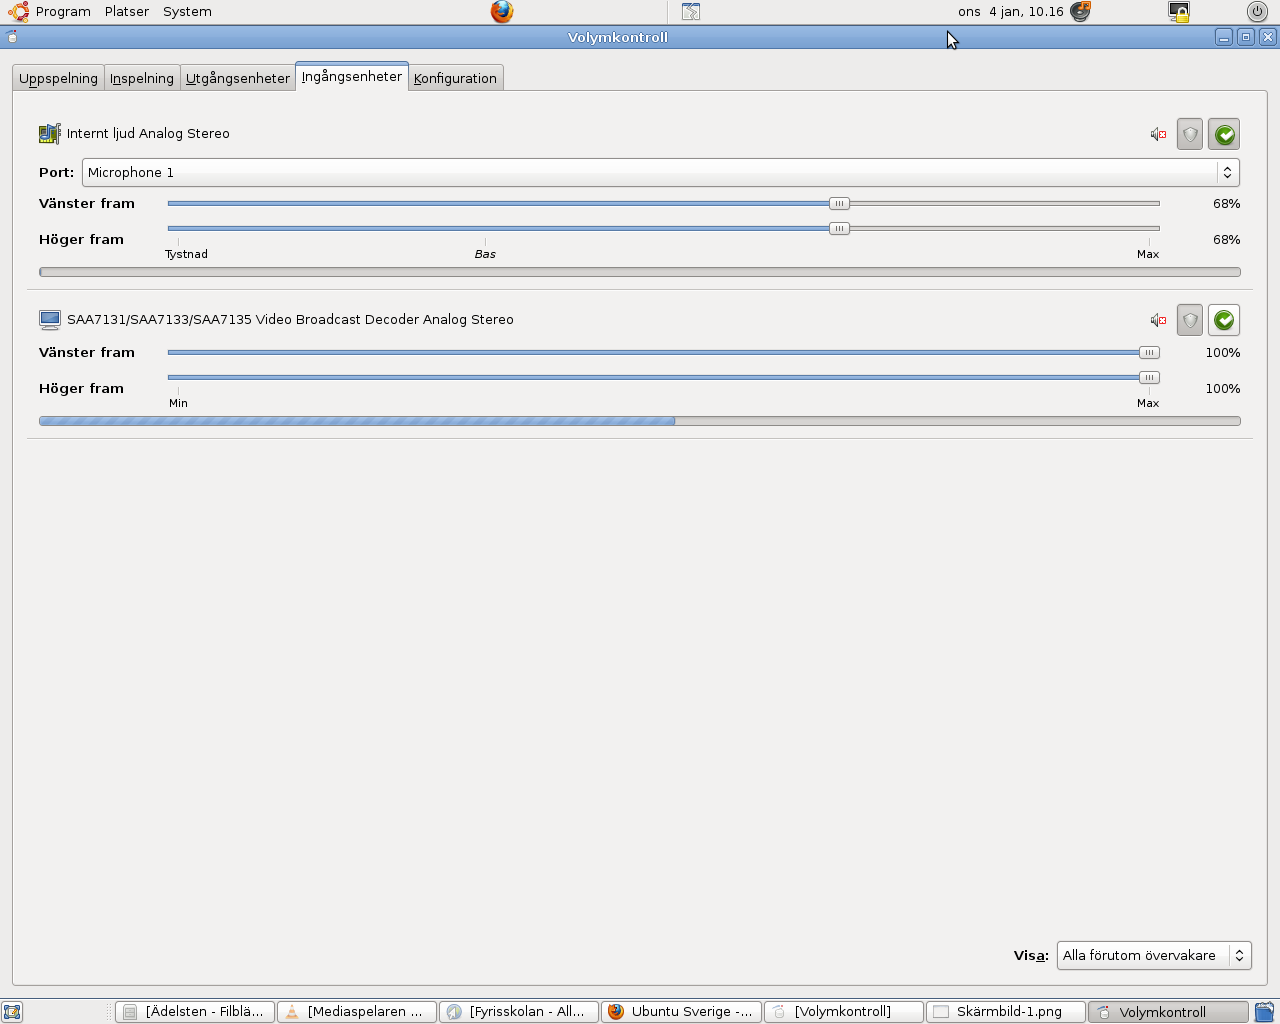Image resolution: width=1280 pixels, height=1024 pixels.
Task: Switch to Ubuntu Sverige Firefox taskbar window
Action: click(x=681, y=1012)
